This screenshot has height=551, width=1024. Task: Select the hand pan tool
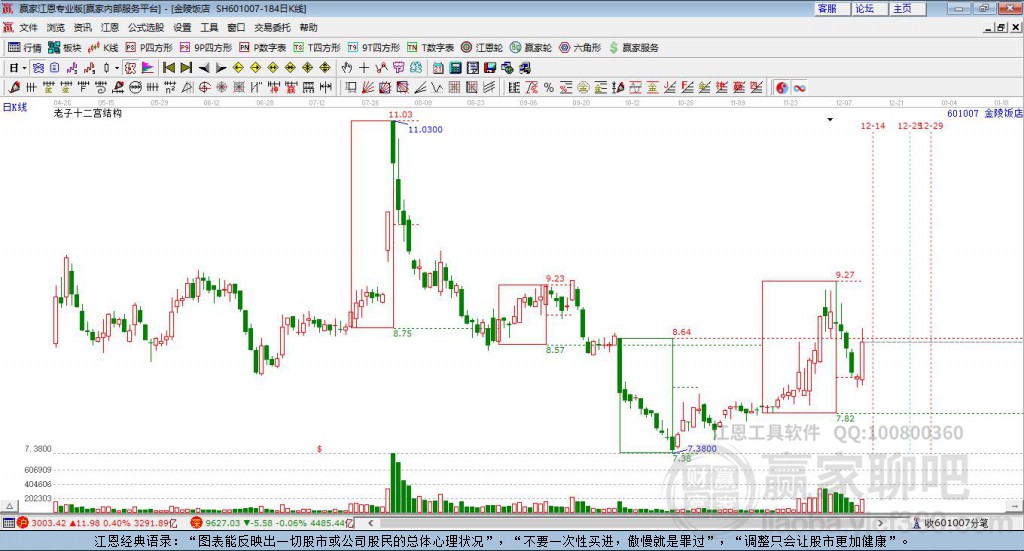[347, 68]
